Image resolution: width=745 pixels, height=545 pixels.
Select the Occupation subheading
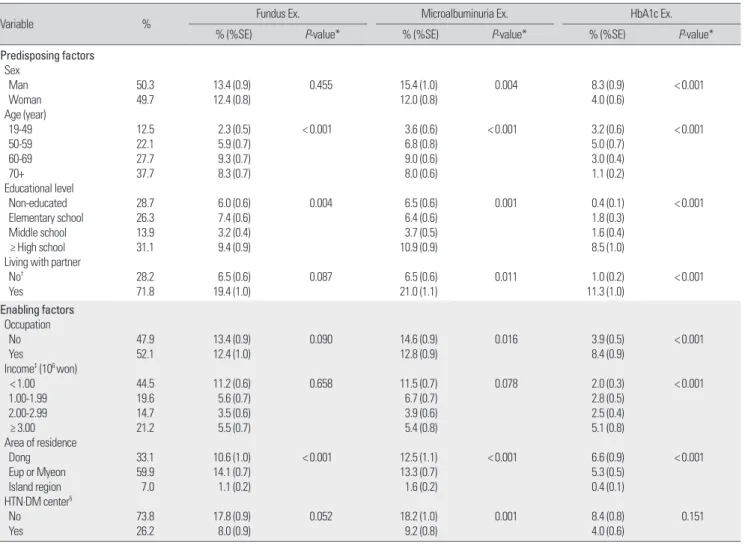pyautogui.click(x=27, y=325)
